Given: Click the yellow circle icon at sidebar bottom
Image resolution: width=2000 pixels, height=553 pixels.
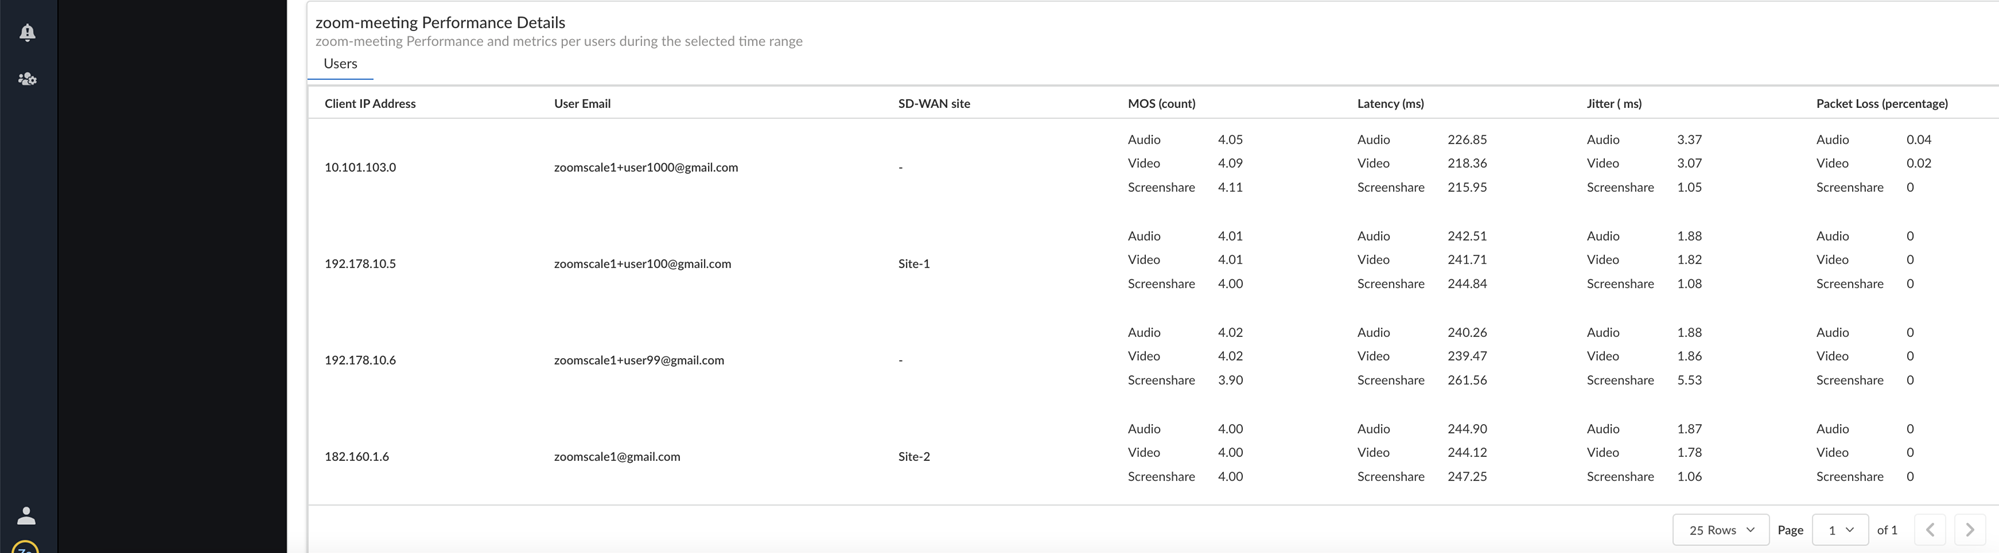Looking at the screenshot, I should [25, 547].
